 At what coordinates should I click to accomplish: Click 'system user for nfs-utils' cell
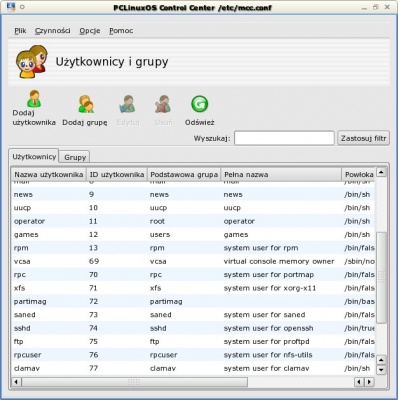point(268,355)
